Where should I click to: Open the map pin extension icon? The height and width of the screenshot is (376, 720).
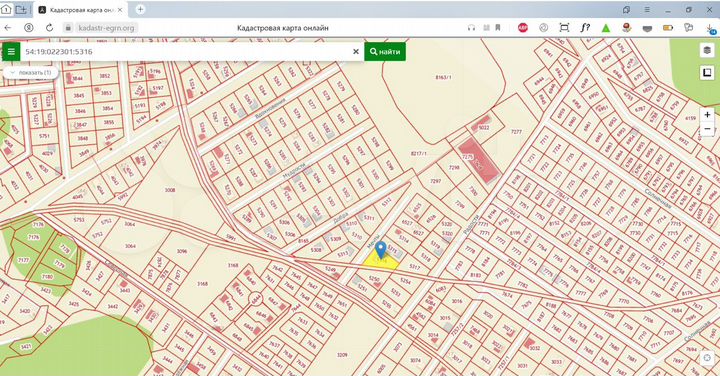click(627, 28)
